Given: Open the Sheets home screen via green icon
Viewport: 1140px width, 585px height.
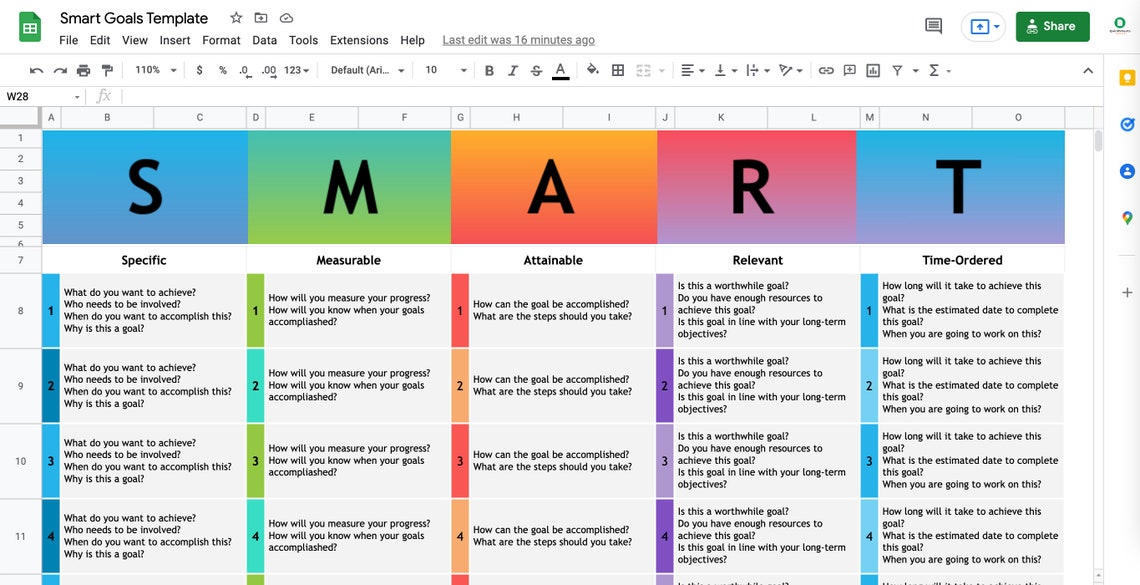Looking at the screenshot, I should [x=28, y=26].
